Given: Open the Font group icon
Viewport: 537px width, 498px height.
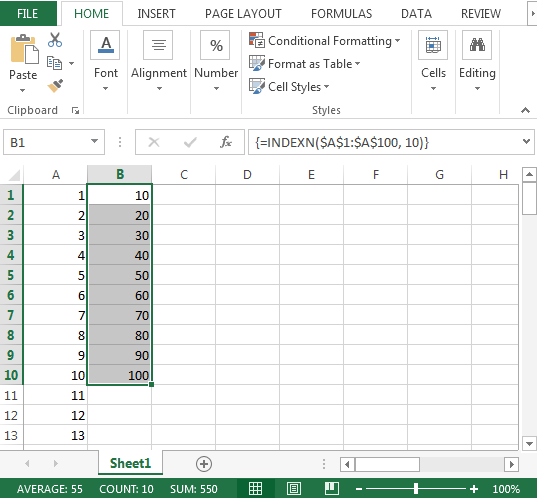Looking at the screenshot, I should coord(105,45).
